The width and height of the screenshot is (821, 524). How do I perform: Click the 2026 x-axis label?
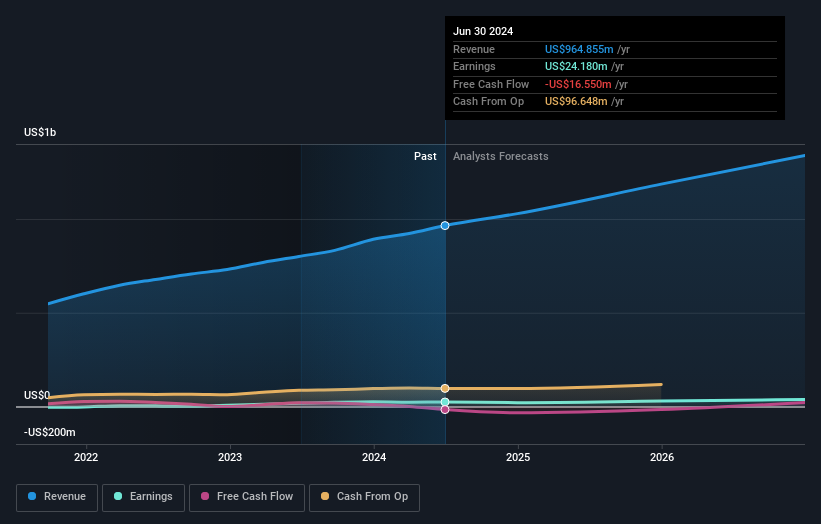tap(662, 458)
